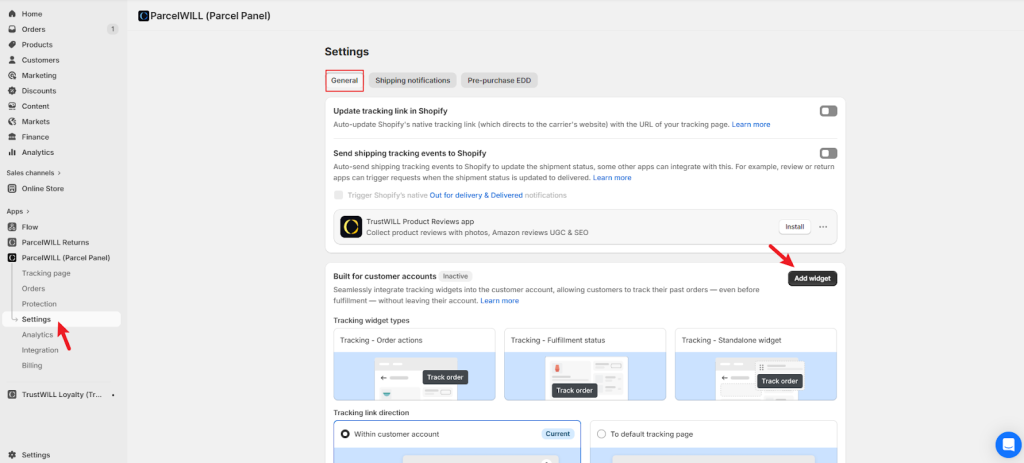Click the Customers person icon
The width and height of the screenshot is (1024, 463).
pos(12,60)
